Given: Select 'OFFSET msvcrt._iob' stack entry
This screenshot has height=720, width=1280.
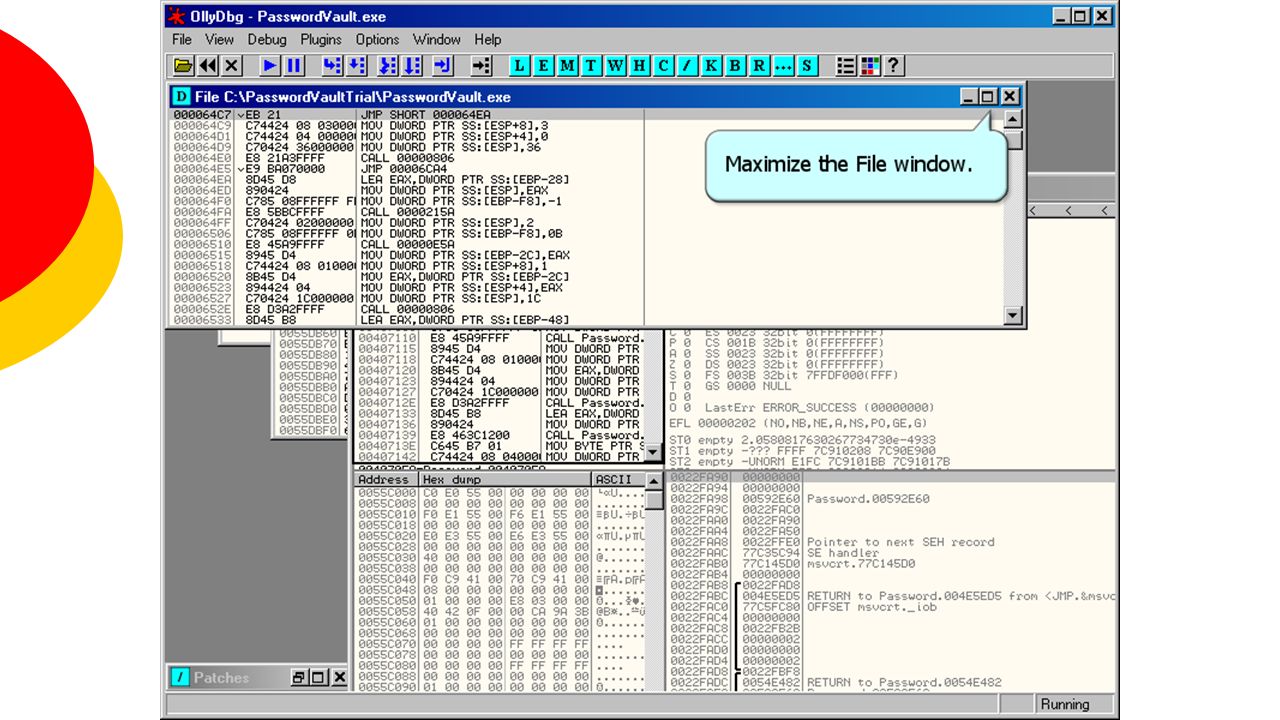Looking at the screenshot, I should 872,607.
